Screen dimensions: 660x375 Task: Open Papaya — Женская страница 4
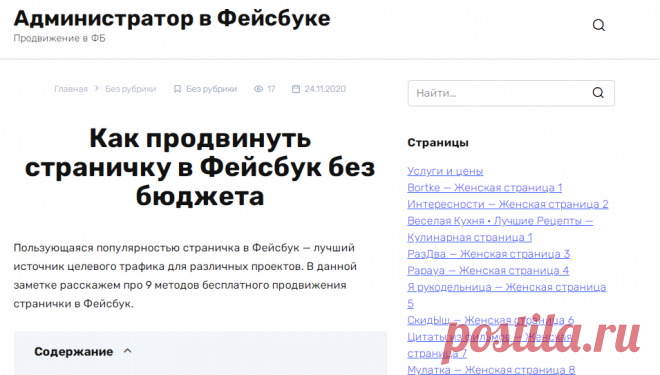click(488, 271)
